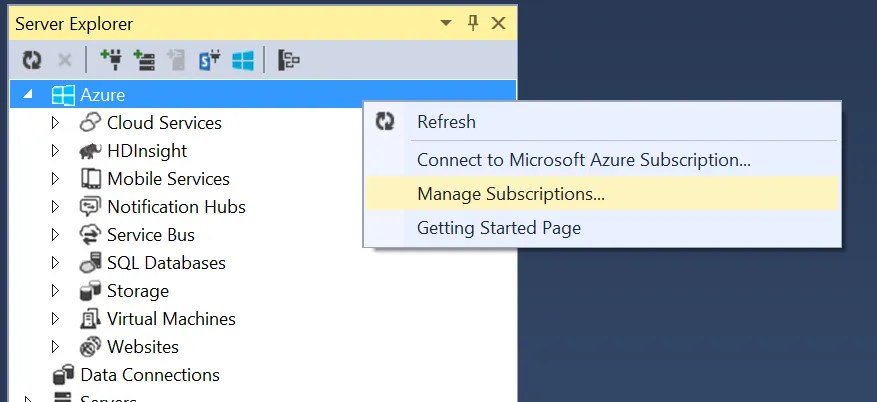The height and width of the screenshot is (402, 877).
Task: Click the Azure Windows logo node icon
Action: tap(63, 95)
